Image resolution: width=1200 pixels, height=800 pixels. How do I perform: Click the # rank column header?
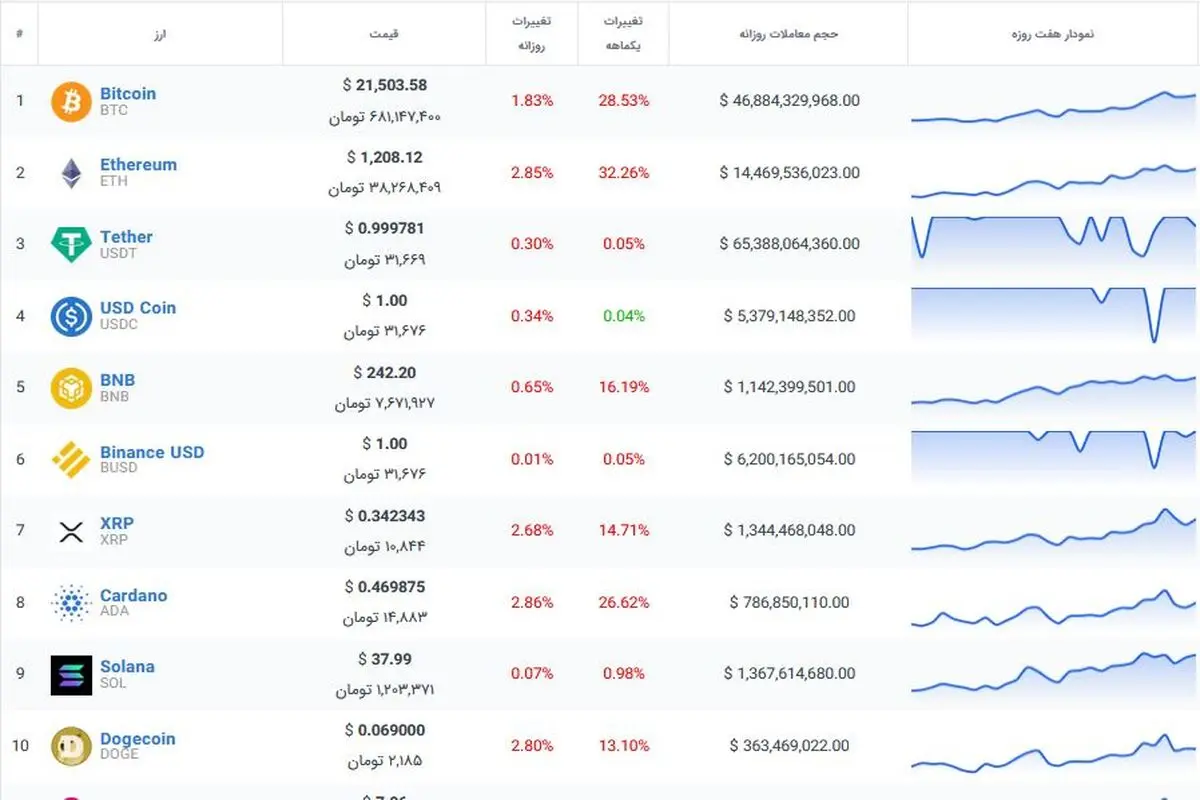pyautogui.click(x=19, y=34)
